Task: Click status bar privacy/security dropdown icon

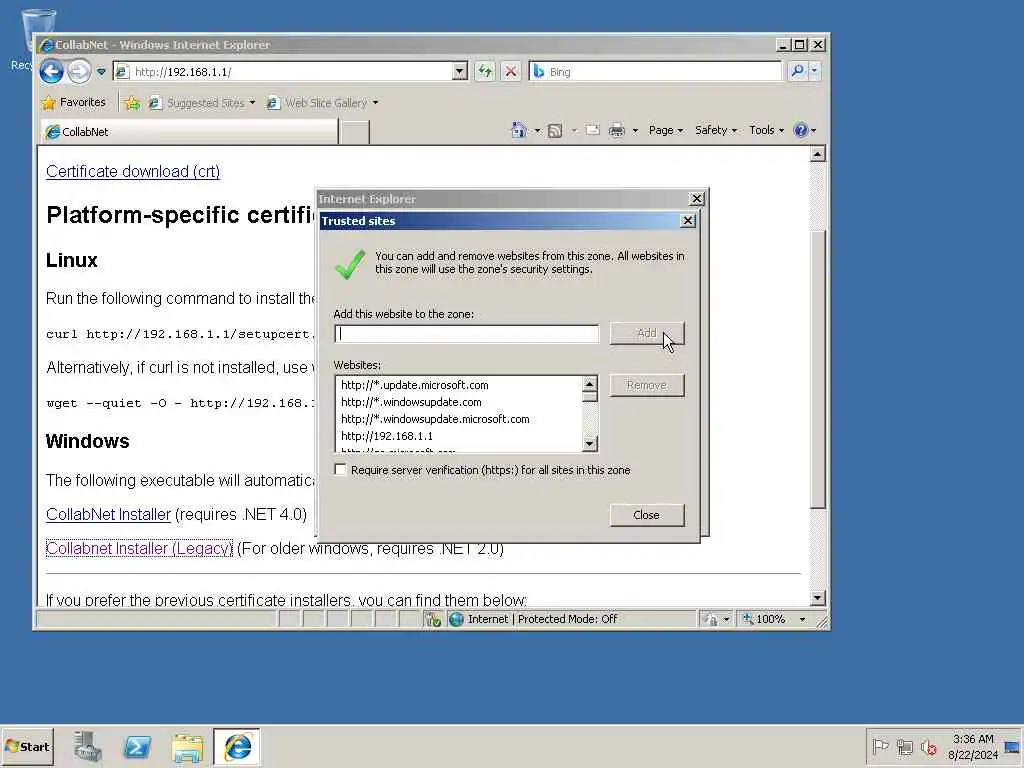Action: point(716,619)
